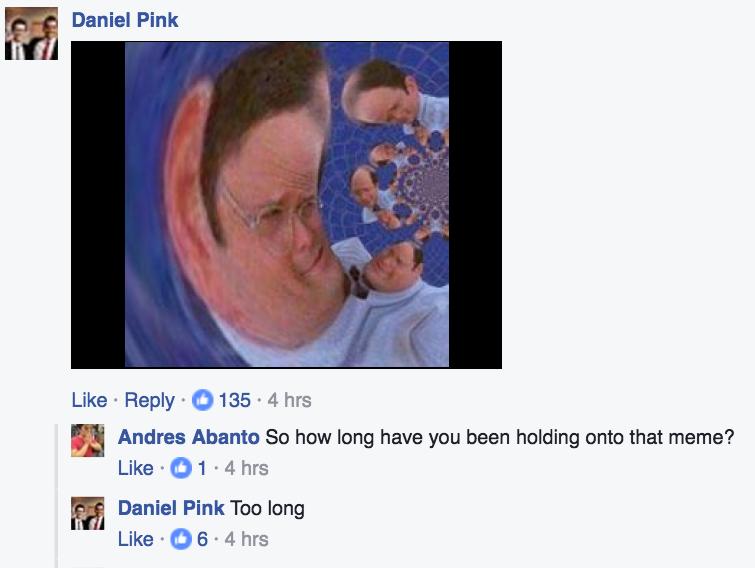Like Daniel Pink's meme comment
This screenshot has height=568, width=755.
point(89,400)
